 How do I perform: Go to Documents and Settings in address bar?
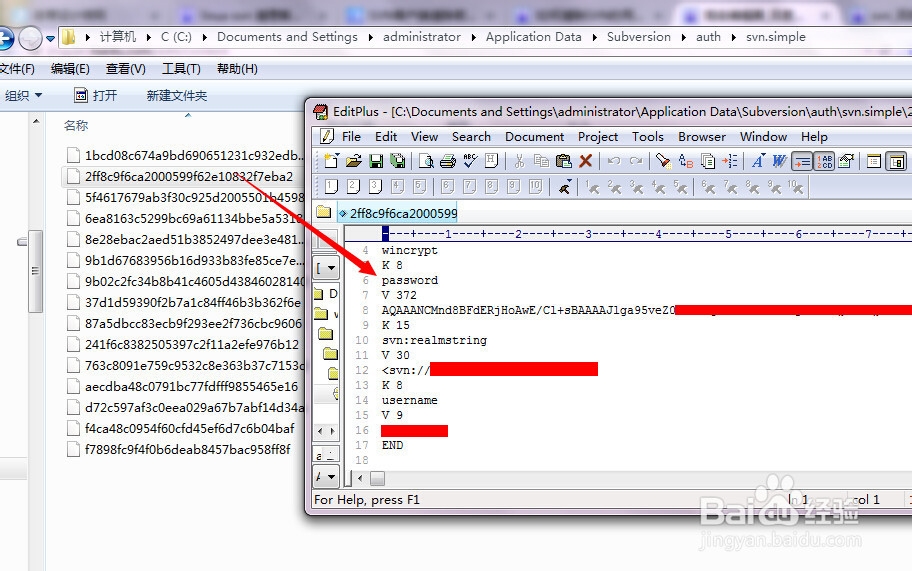click(287, 37)
